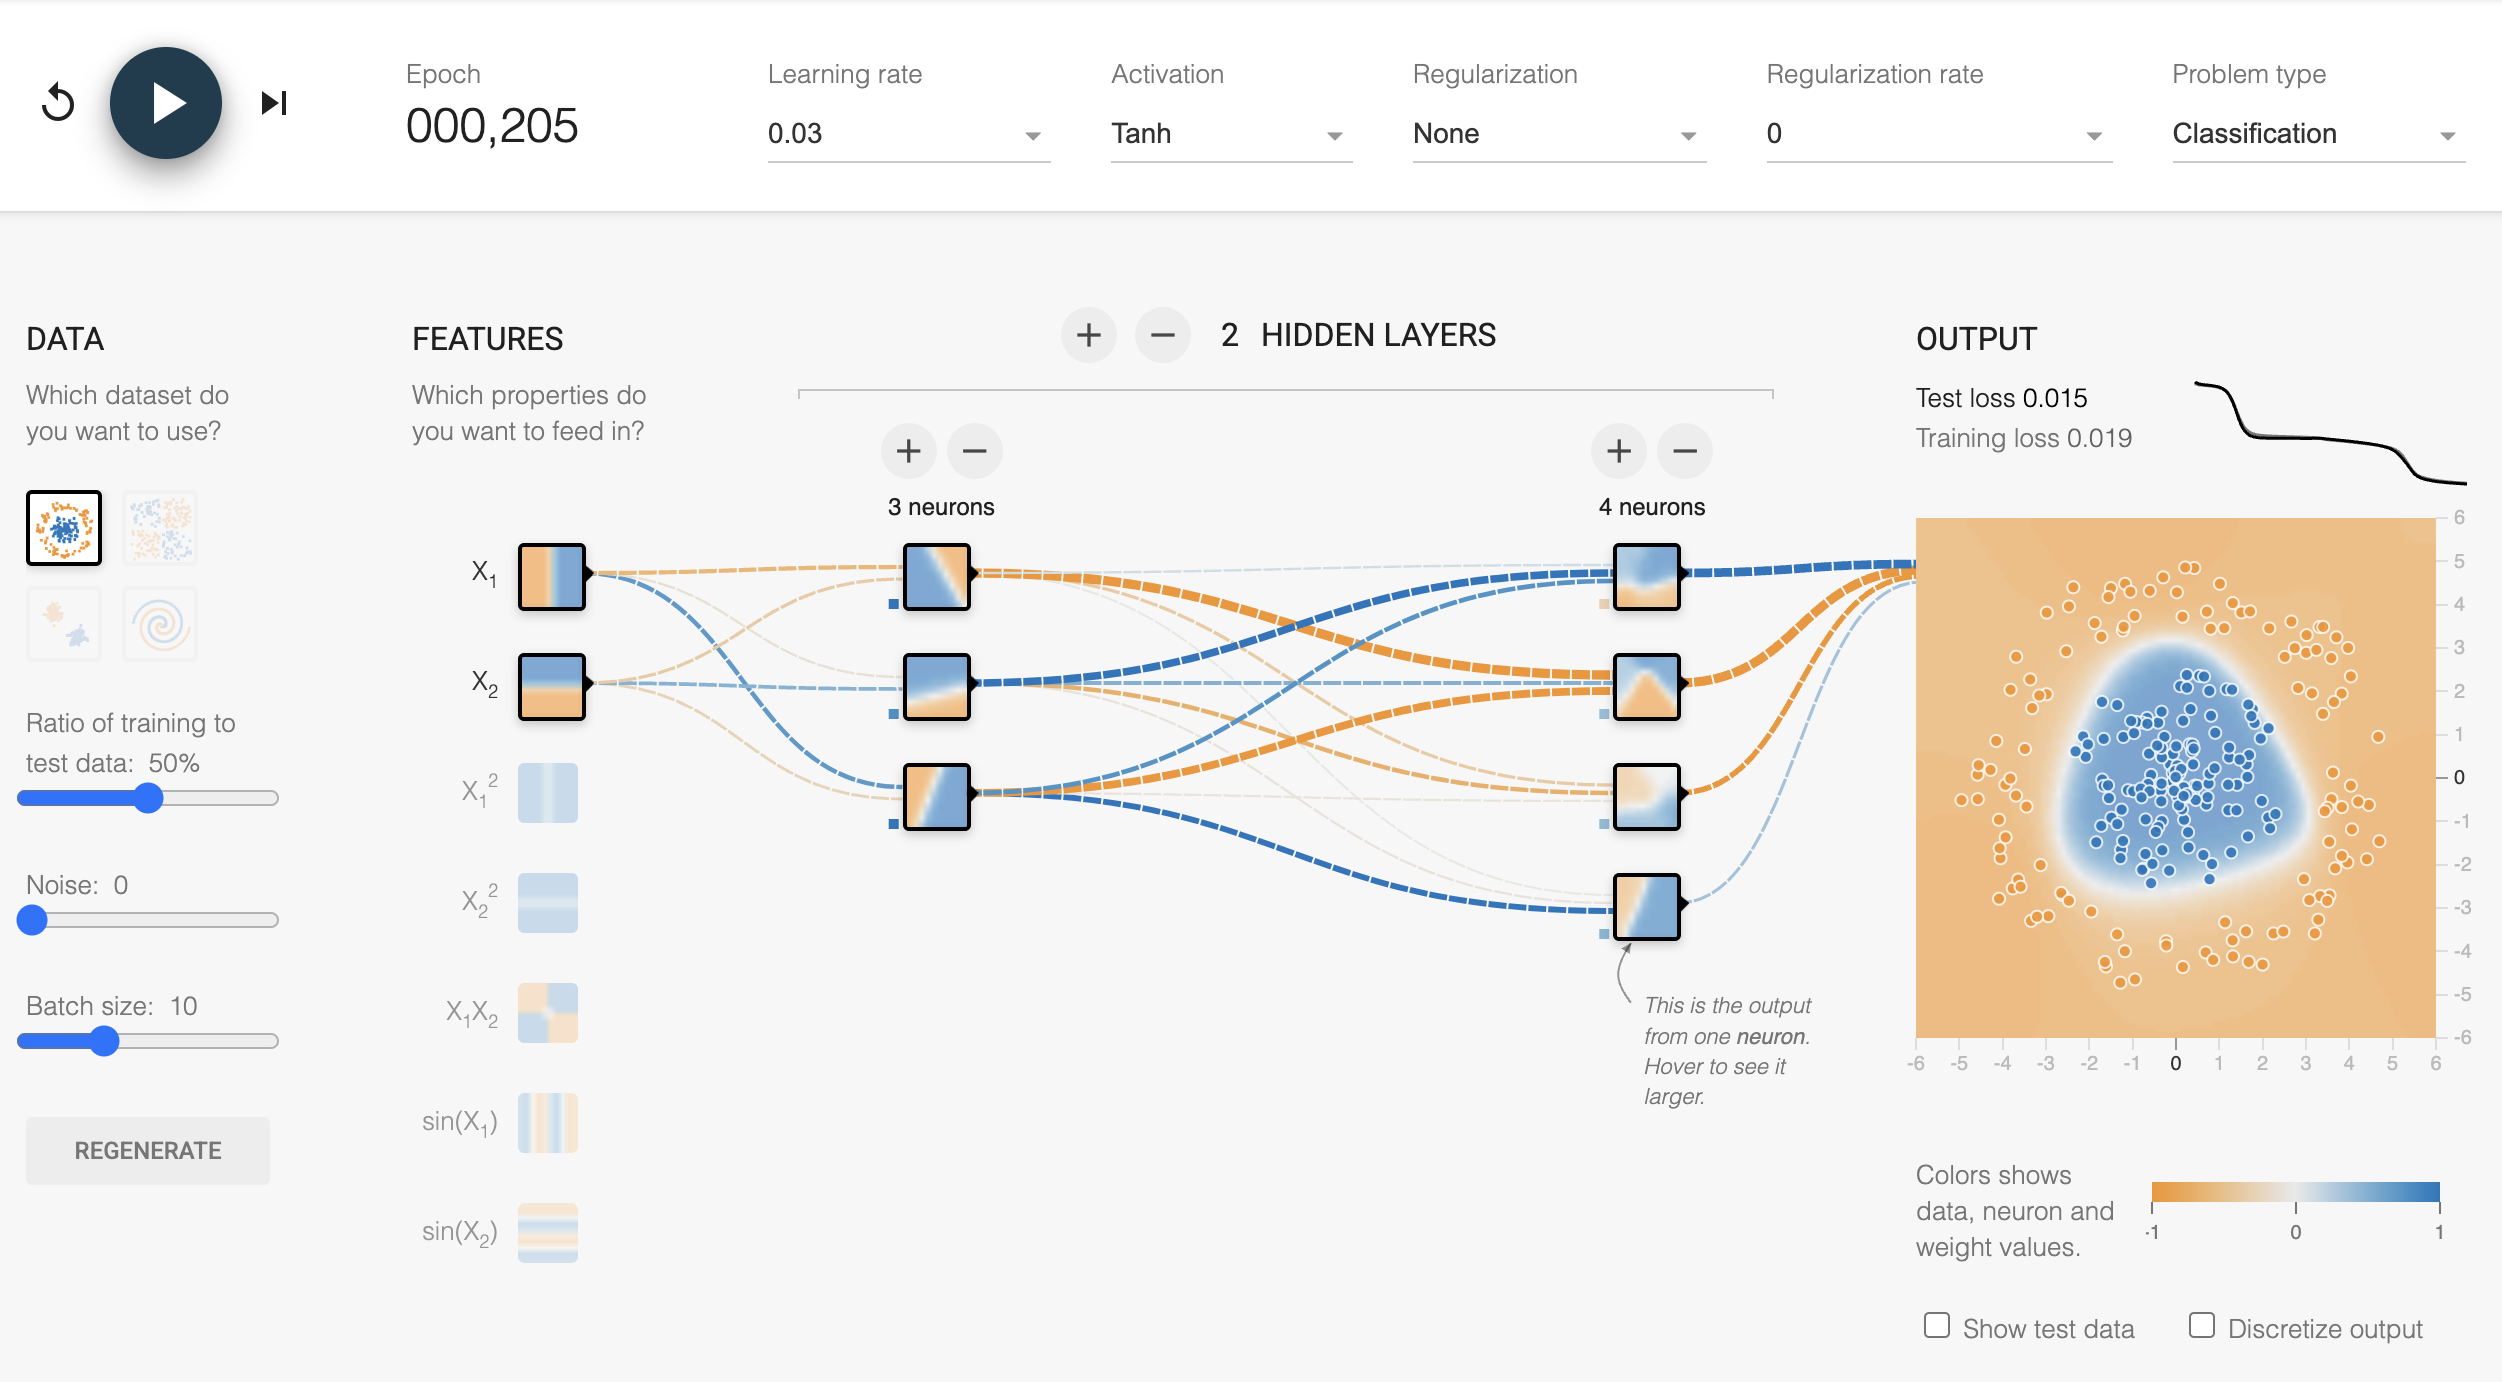2502x1382 pixels.
Task: Add a neuron to the first hidden layer
Action: click(908, 451)
